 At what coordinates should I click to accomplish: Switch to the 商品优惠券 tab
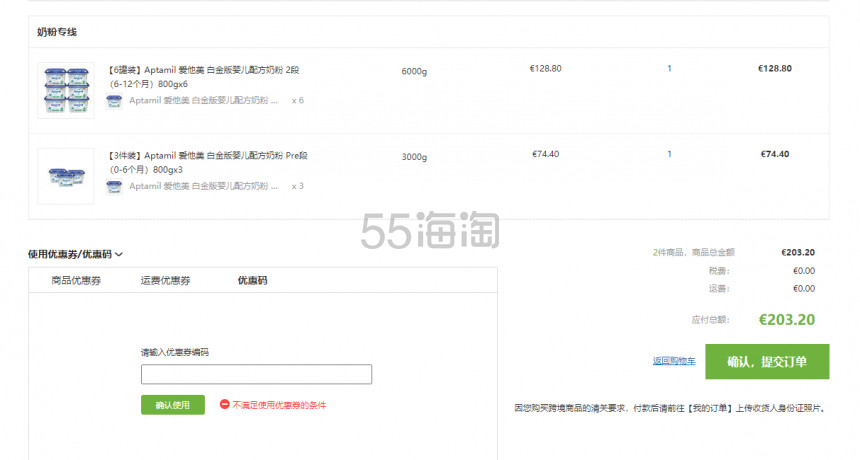[76, 281]
